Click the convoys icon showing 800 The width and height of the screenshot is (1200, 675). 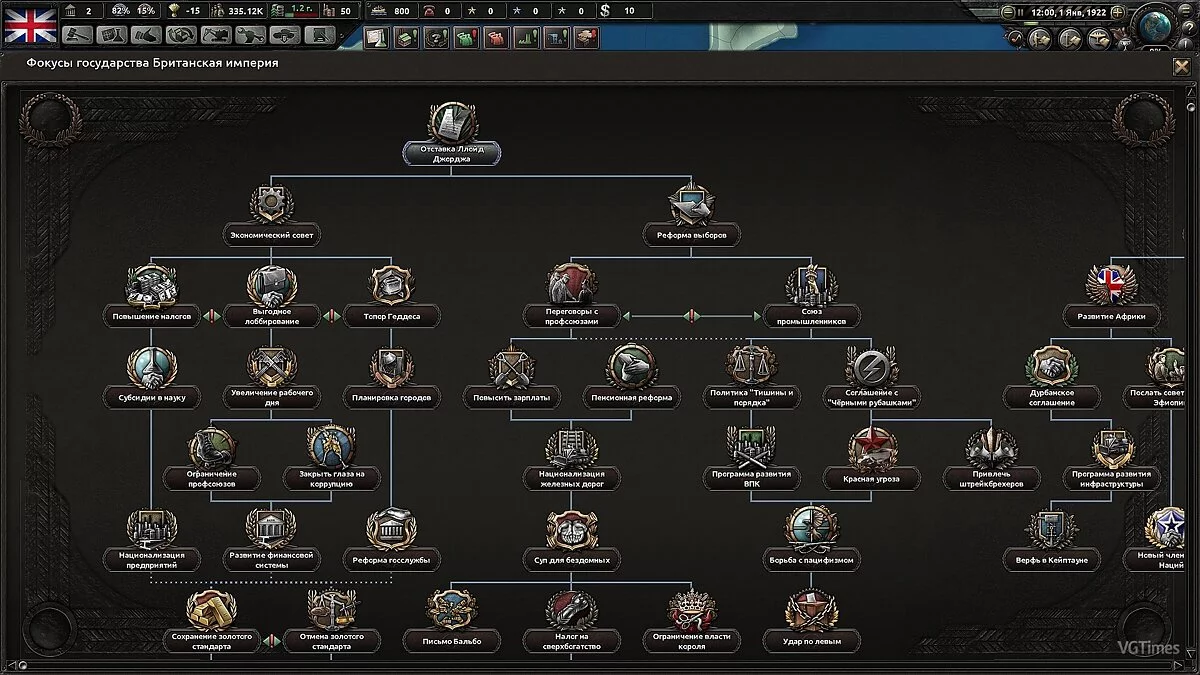[378, 11]
